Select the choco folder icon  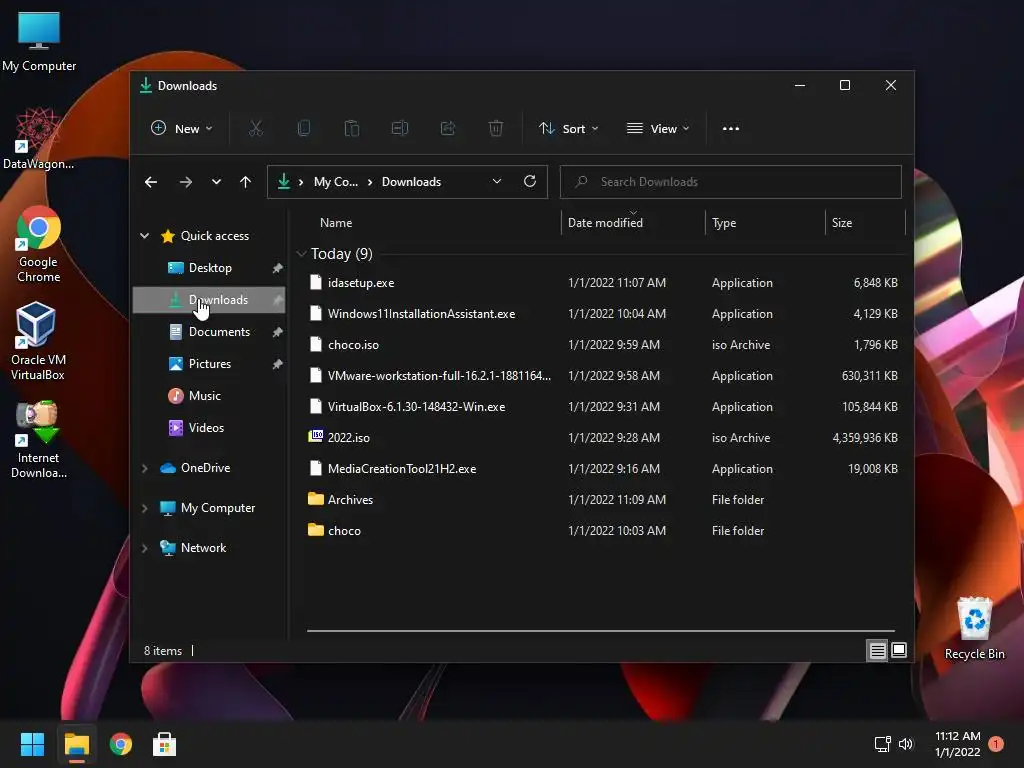[315, 530]
